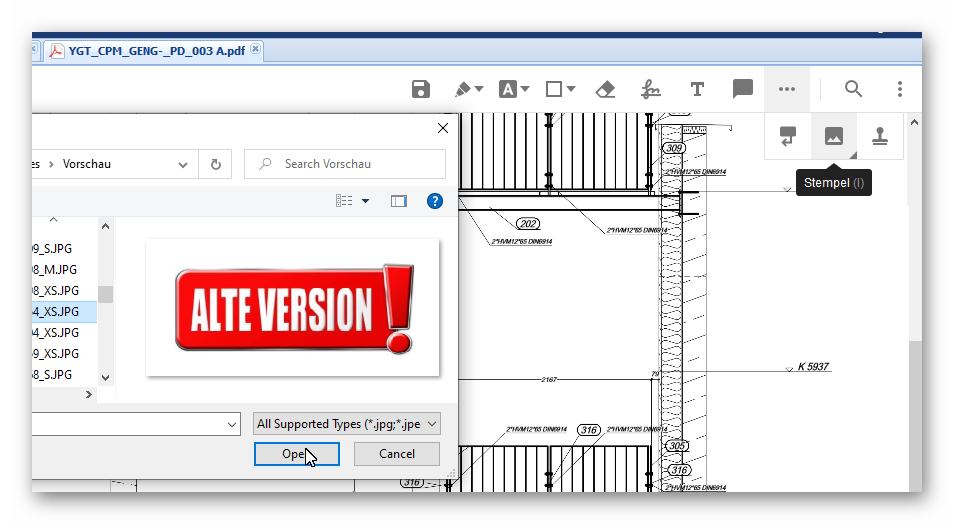Open the search magnifier in toolbar
Image resolution: width=954 pixels, height=524 pixels.
pyautogui.click(x=853, y=89)
